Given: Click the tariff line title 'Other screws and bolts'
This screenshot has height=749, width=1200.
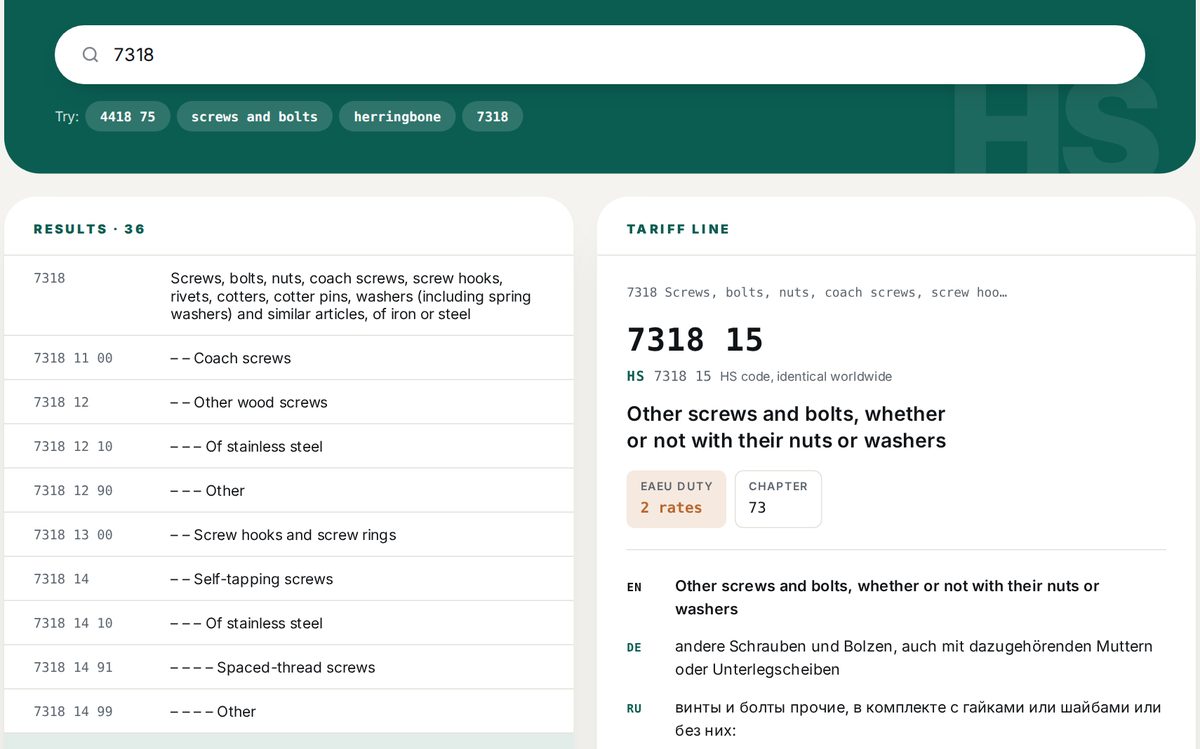Looking at the screenshot, I should (786, 427).
